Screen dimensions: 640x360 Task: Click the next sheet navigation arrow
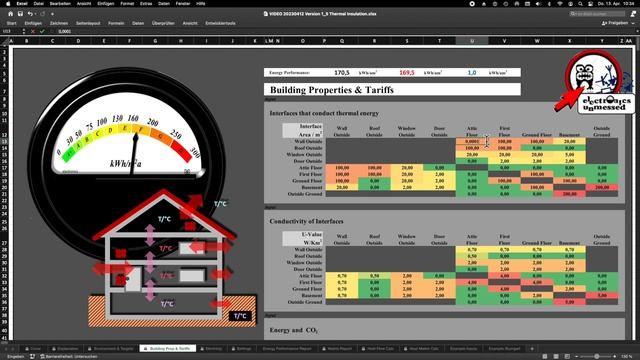coord(13,349)
